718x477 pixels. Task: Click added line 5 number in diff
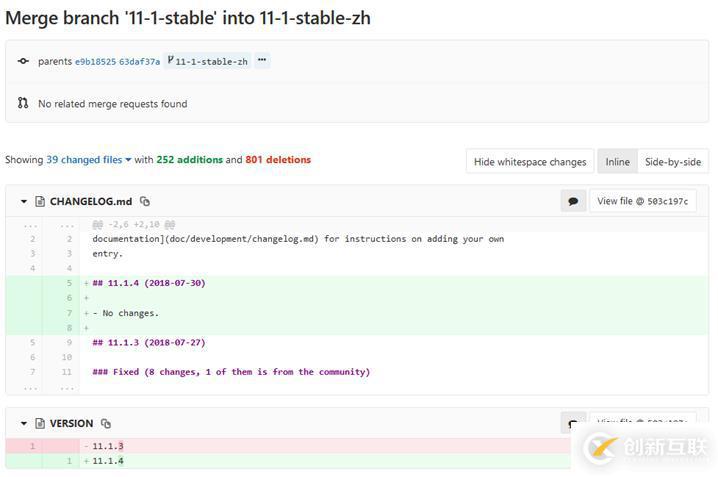pyautogui.click(x=70, y=283)
